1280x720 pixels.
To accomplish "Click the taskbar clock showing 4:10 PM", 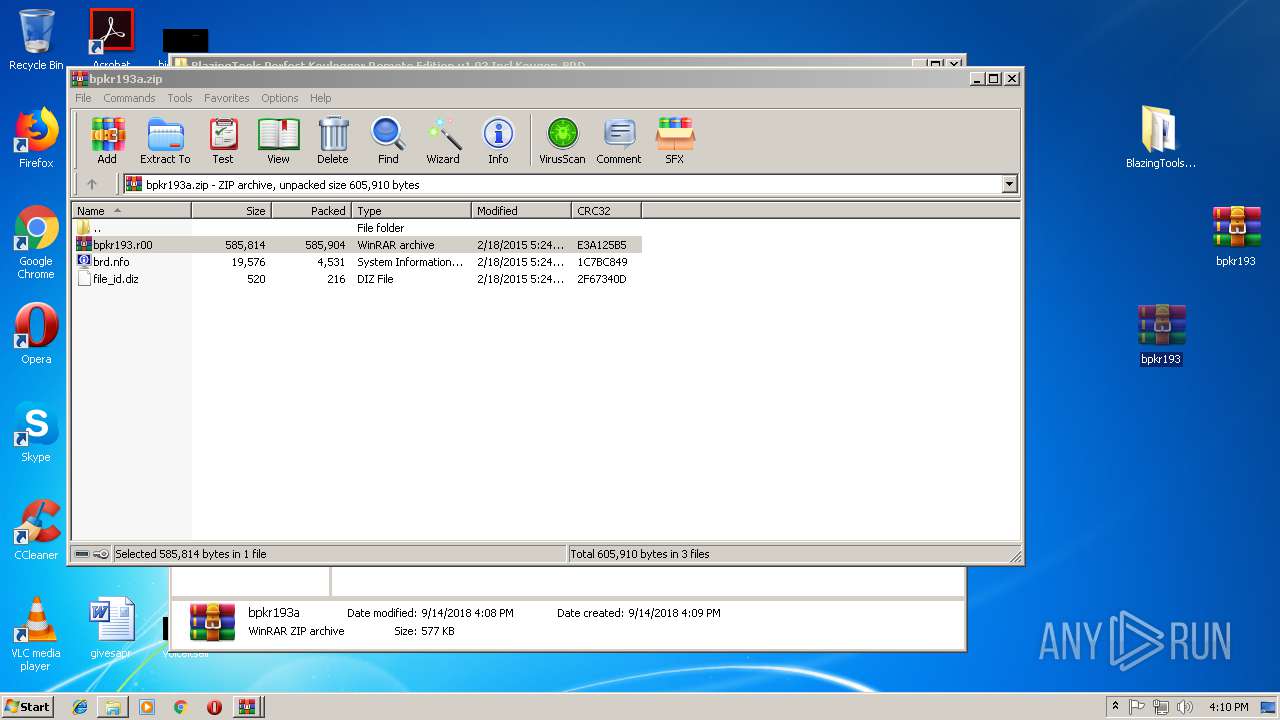I will [x=1228, y=707].
